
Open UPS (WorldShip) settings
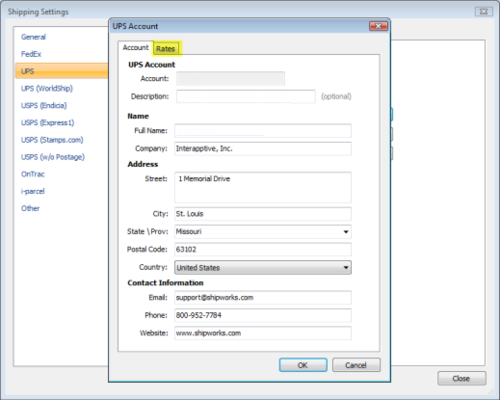[x=47, y=88]
